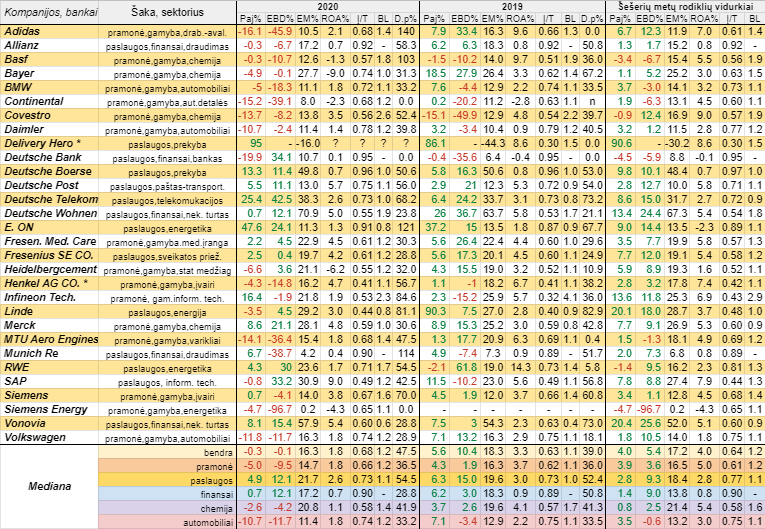
Task: Select Linde 2019 Paj% value 90.3
Action: (x=436, y=311)
